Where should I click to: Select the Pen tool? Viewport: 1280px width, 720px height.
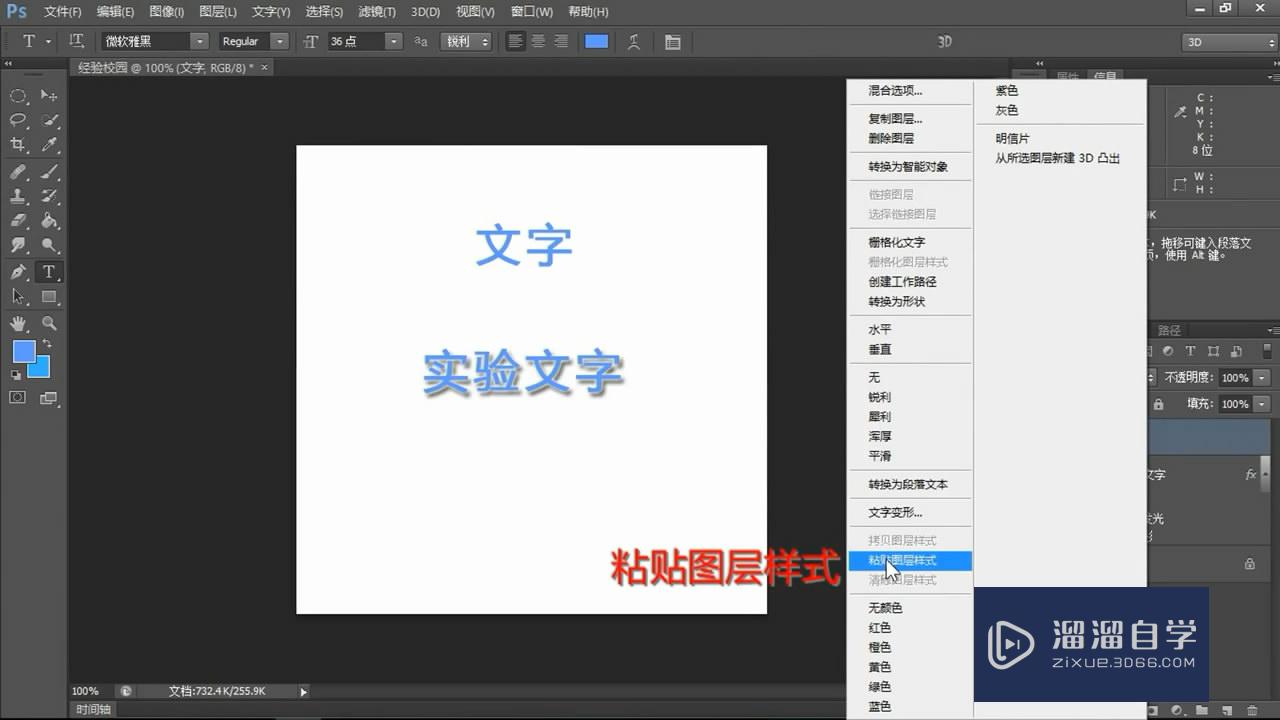pos(18,272)
